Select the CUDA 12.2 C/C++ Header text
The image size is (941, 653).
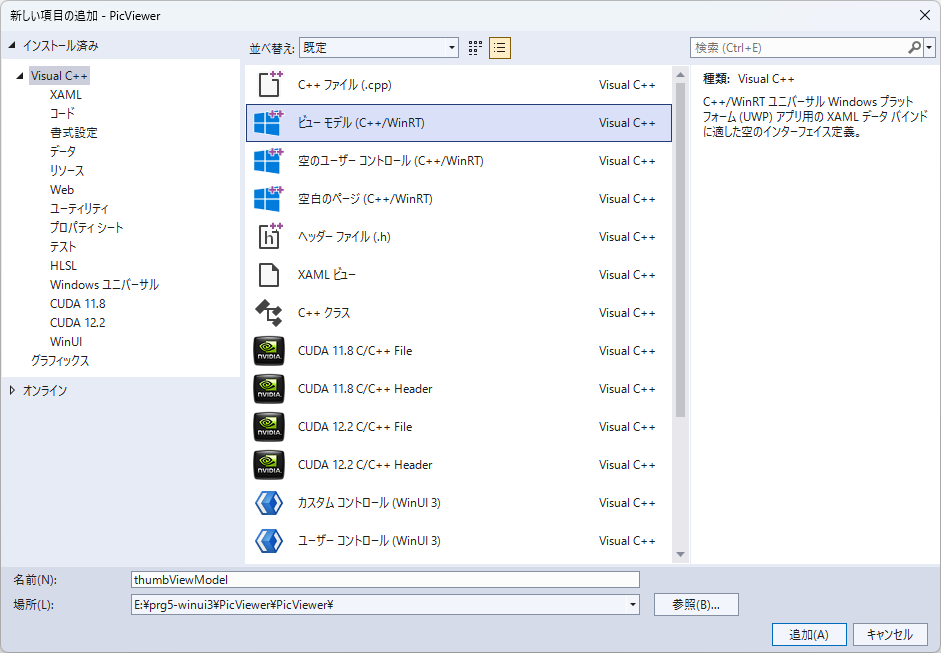[x=365, y=465]
